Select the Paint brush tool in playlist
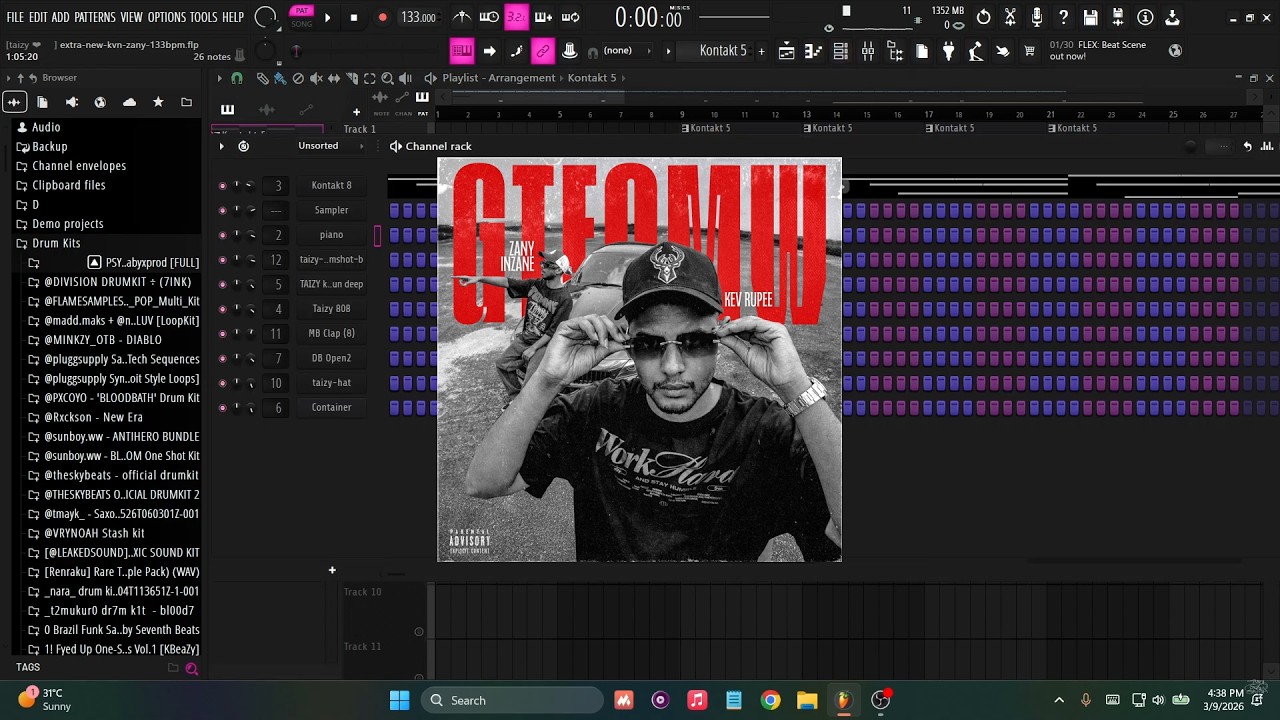Image resolution: width=1280 pixels, height=720 pixels. [x=280, y=78]
